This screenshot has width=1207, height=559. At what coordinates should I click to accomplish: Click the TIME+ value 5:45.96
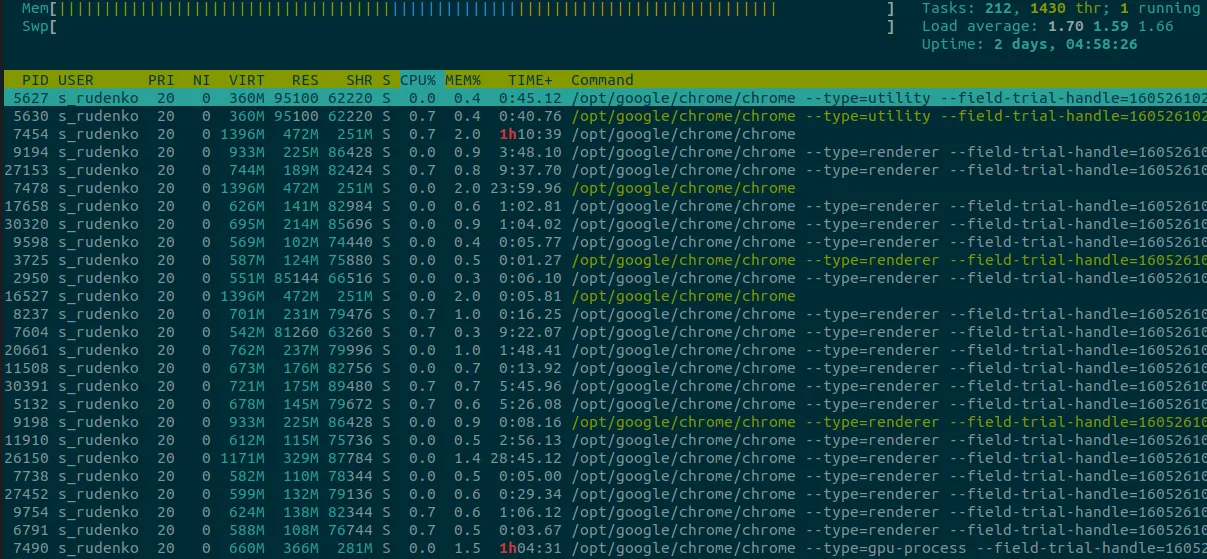pyautogui.click(x=530, y=386)
